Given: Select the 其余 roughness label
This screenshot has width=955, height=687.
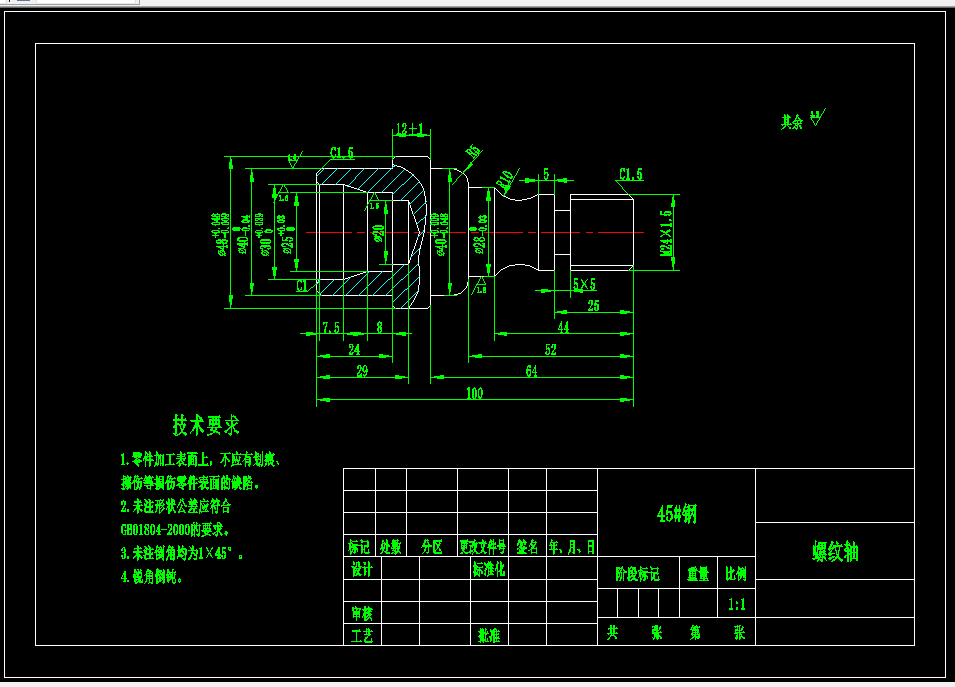Looking at the screenshot, I should click(792, 122).
